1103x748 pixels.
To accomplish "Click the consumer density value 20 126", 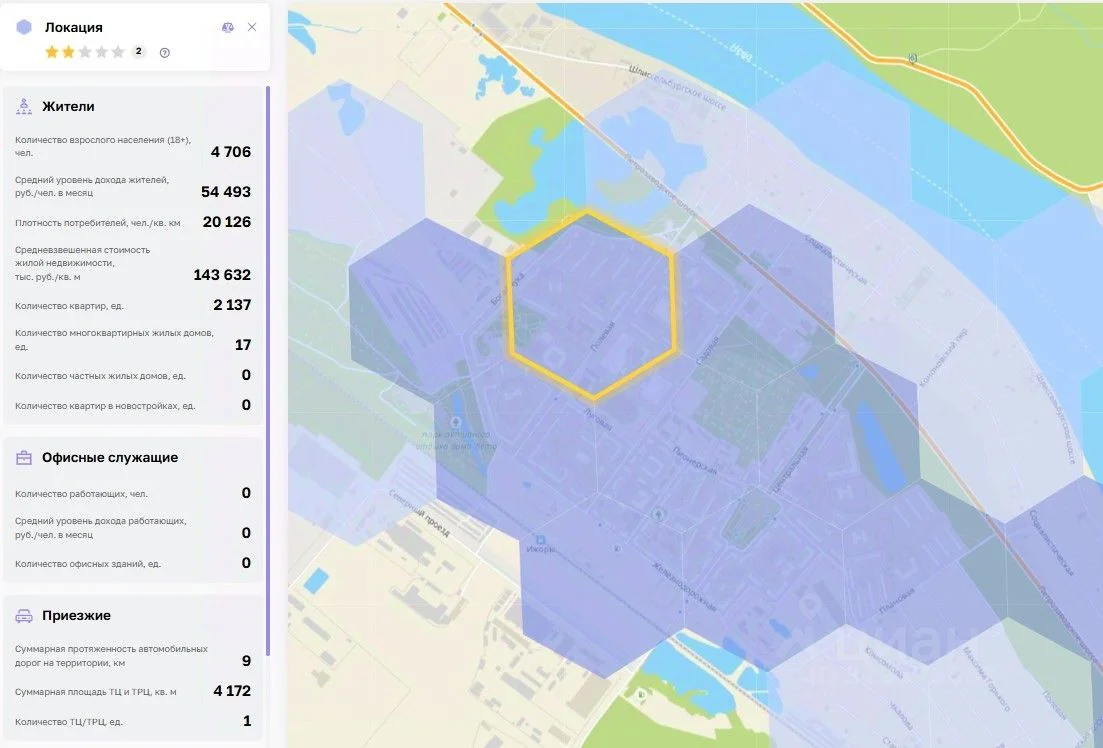I will (x=227, y=222).
